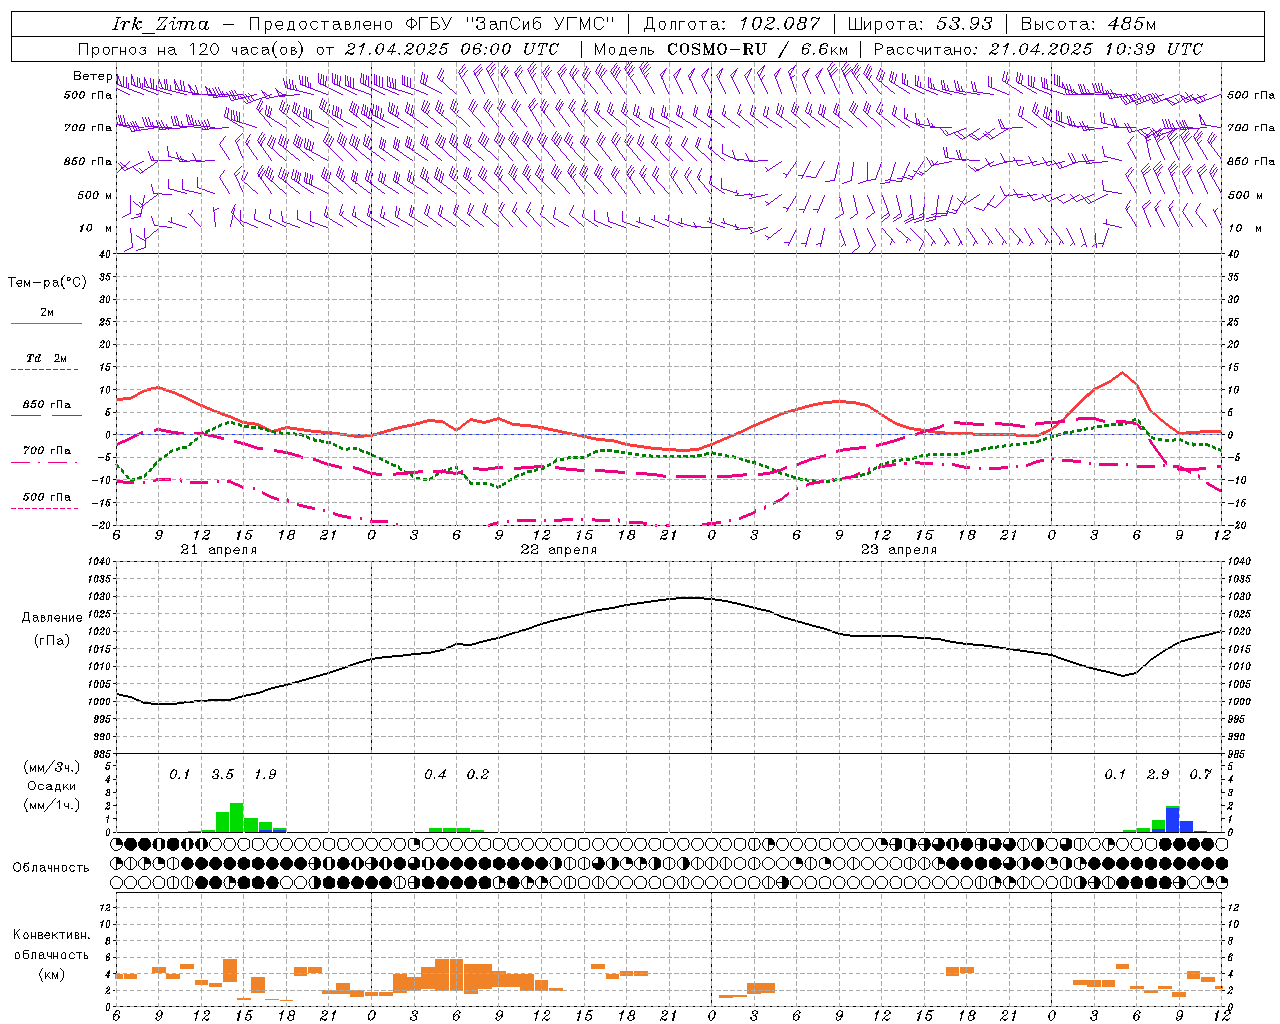Click 'Предоставлено ФГБУ "ЗапСиб УГМС"' header text
Screen dimensions: 1280x1024
(x=431, y=24)
